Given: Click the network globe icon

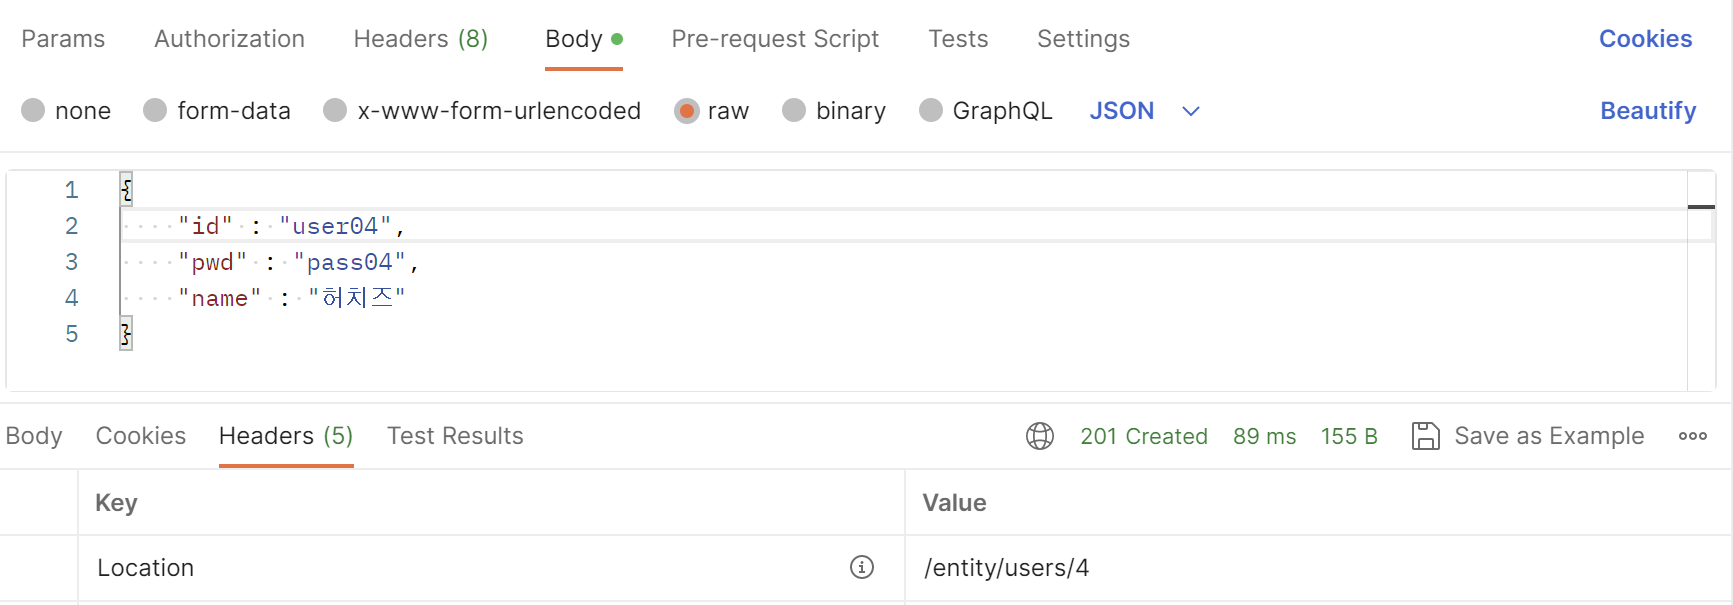Looking at the screenshot, I should pyautogui.click(x=1040, y=436).
